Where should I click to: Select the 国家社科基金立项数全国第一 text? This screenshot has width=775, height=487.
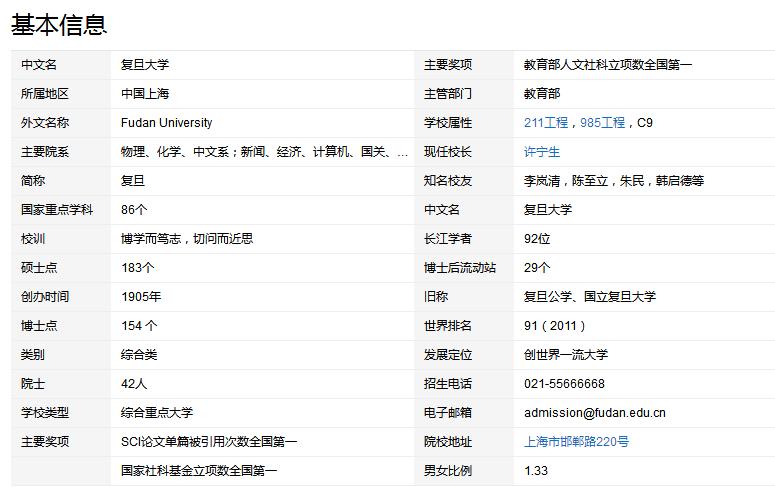(199, 471)
